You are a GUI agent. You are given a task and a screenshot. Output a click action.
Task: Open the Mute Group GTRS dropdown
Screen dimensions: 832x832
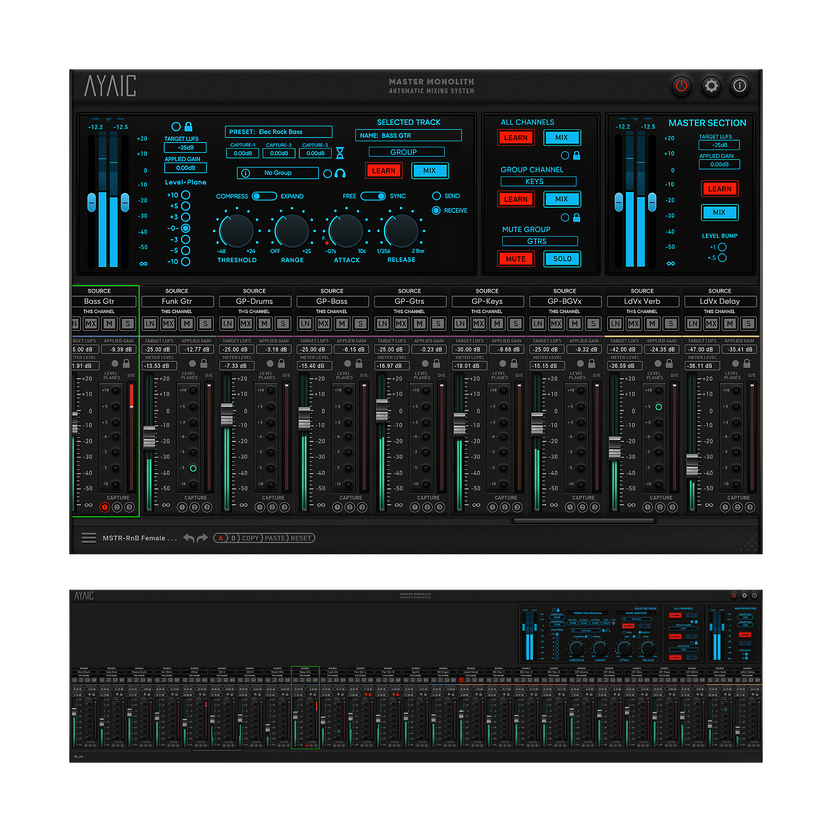[538, 241]
